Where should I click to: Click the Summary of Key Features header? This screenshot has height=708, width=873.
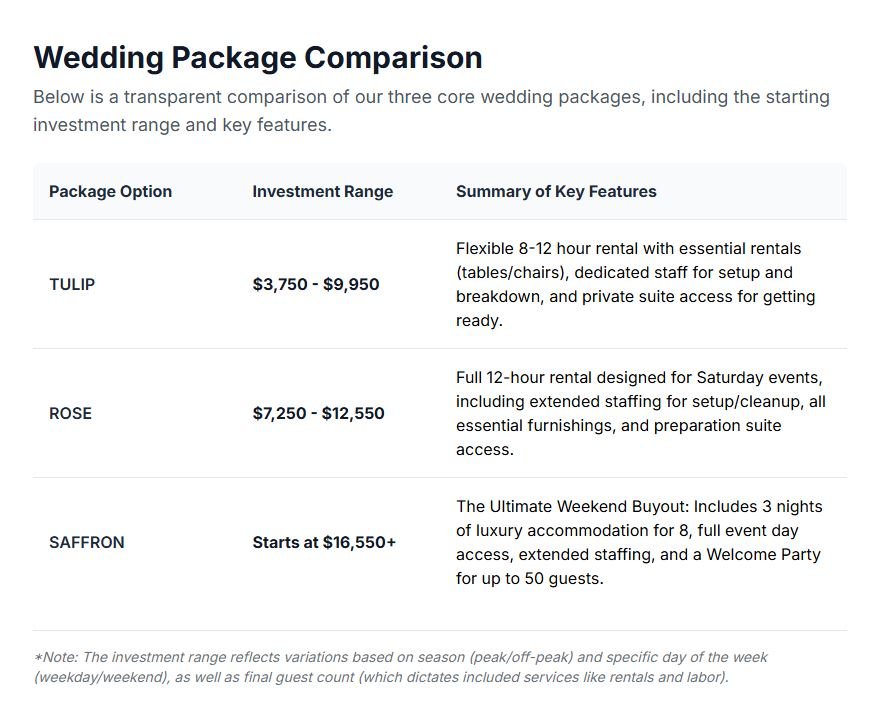(x=556, y=191)
